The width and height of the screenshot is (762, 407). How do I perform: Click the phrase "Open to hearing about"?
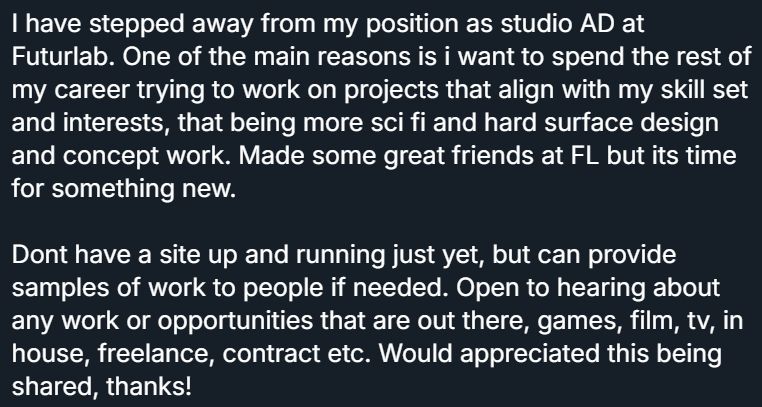pyautogui.click(x=588, y=288)
